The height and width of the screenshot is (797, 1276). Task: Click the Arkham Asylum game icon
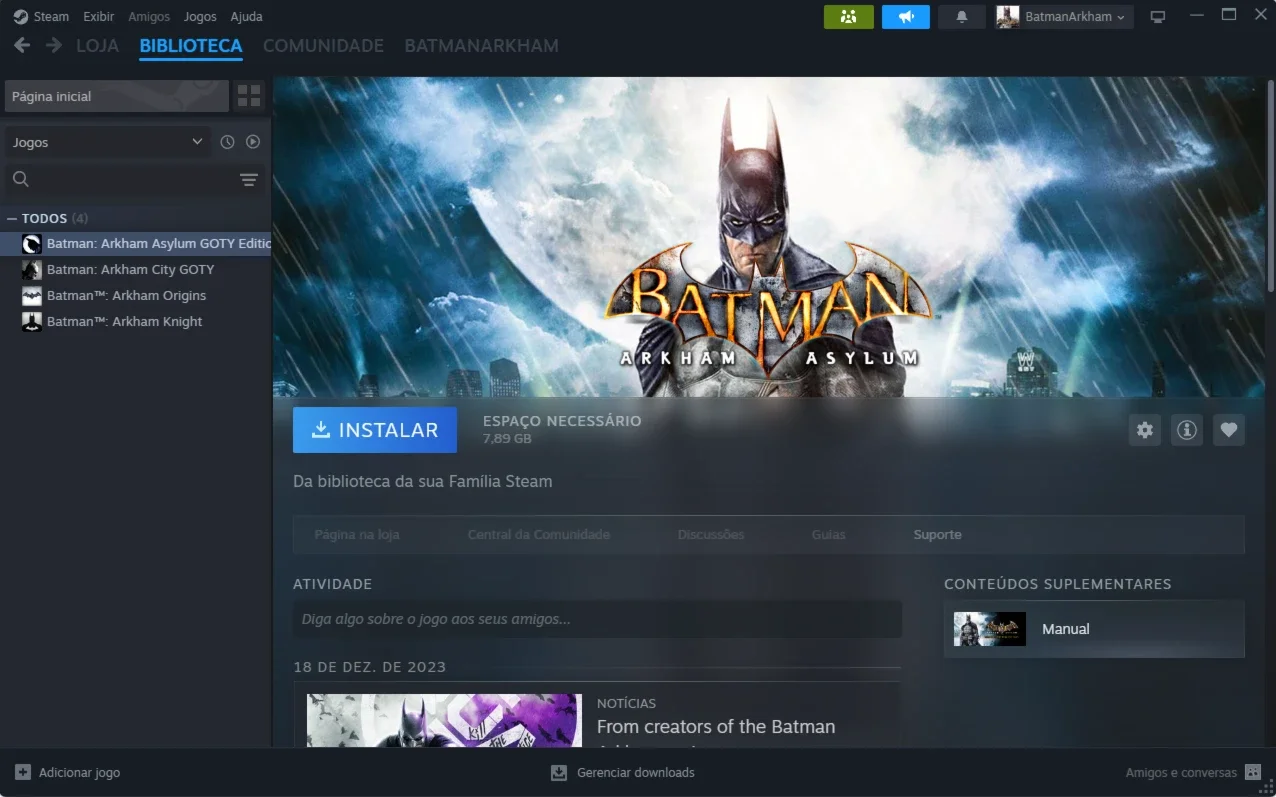[x=32, y=243]
